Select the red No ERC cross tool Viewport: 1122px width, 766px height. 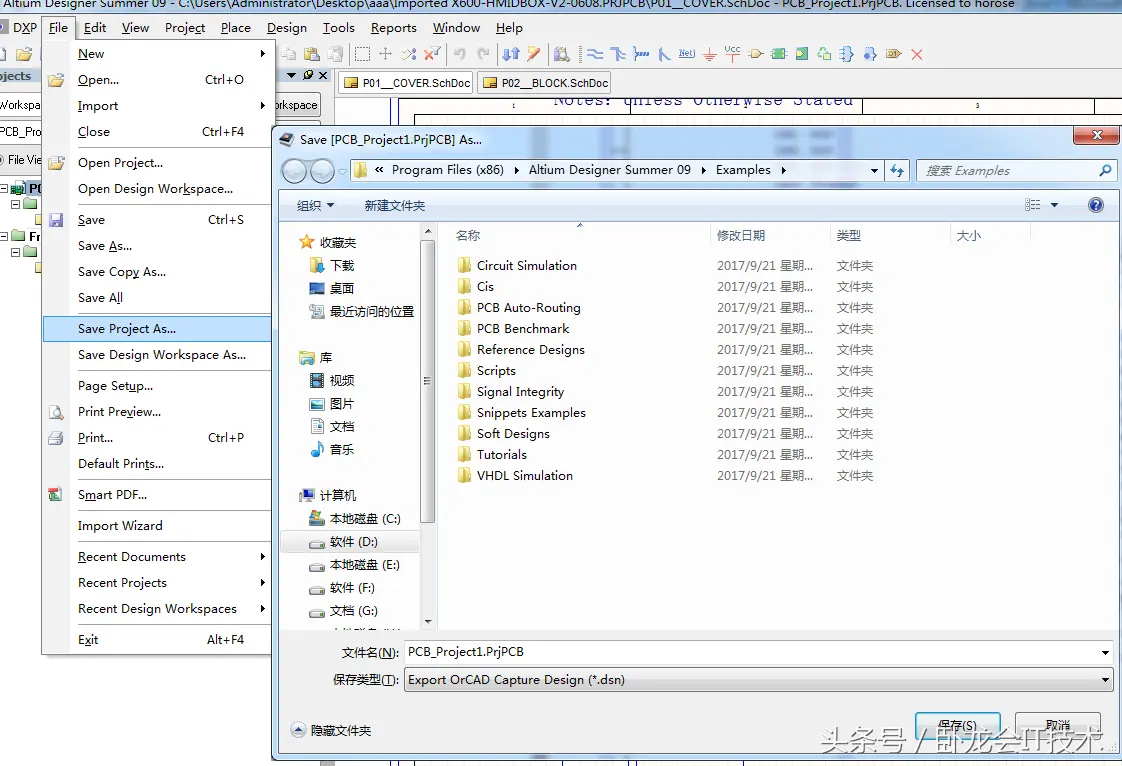[917, 54]
